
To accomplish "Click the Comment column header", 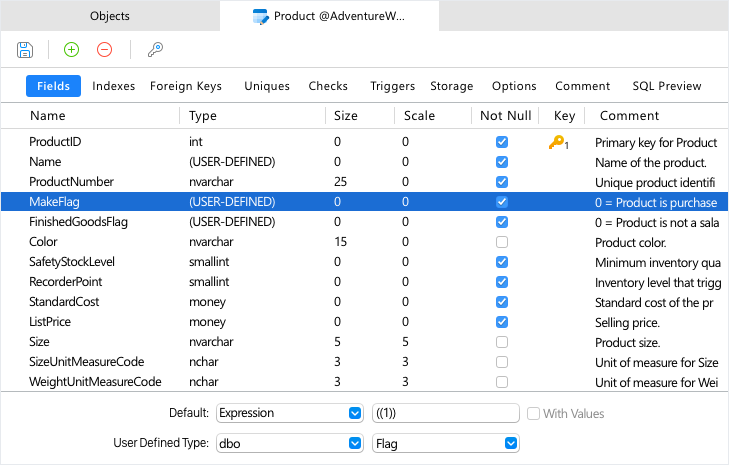I will tap(629, 116).
